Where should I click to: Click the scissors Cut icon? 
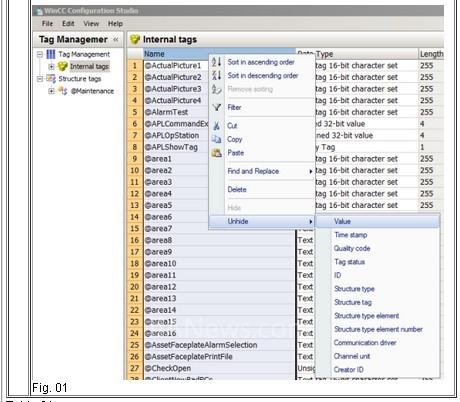216,126
